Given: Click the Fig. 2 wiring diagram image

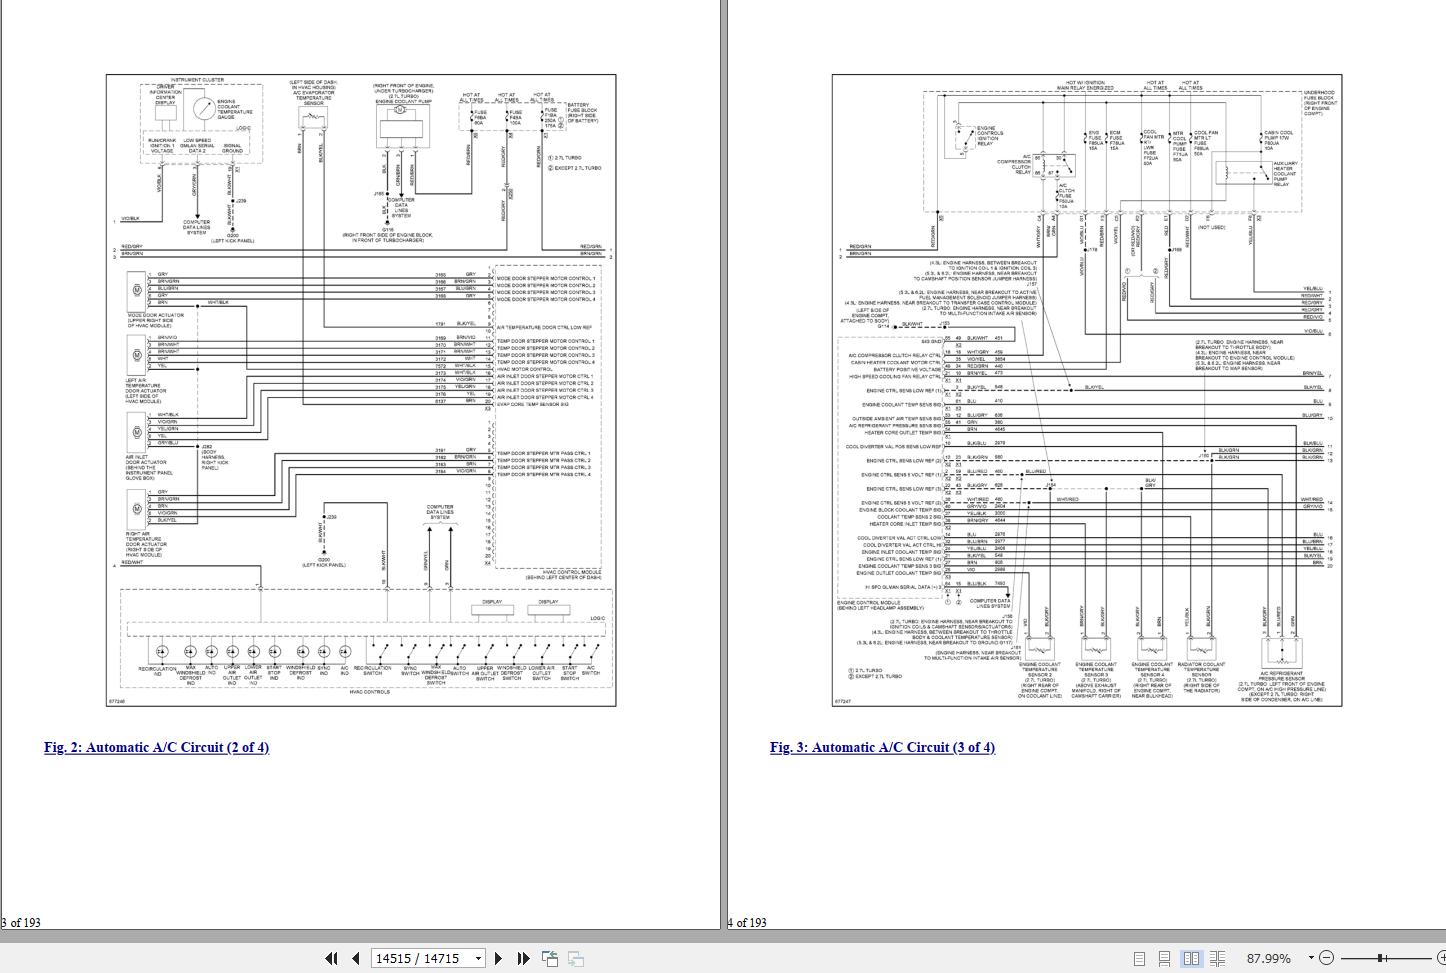Looking at the screenshot, I should point(361,390).
